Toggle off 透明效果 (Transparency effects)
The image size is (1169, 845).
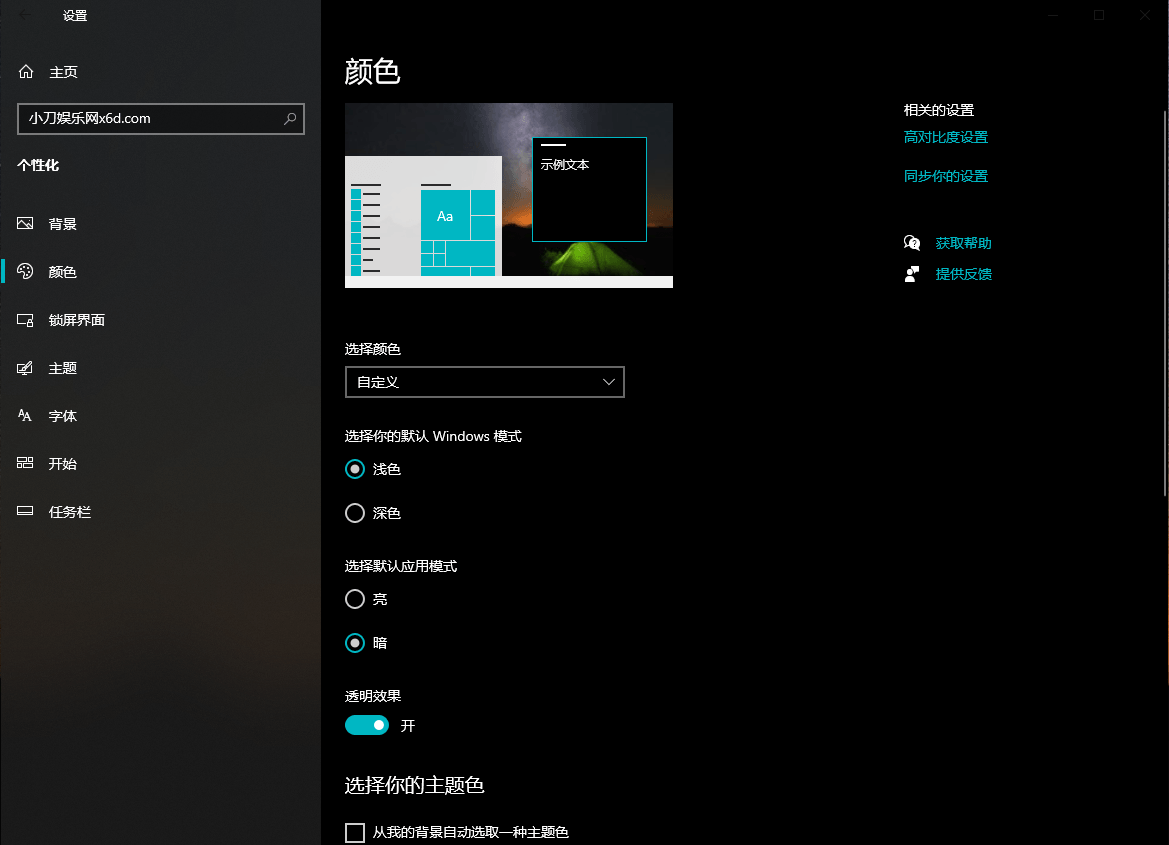(x=367, y=724)
